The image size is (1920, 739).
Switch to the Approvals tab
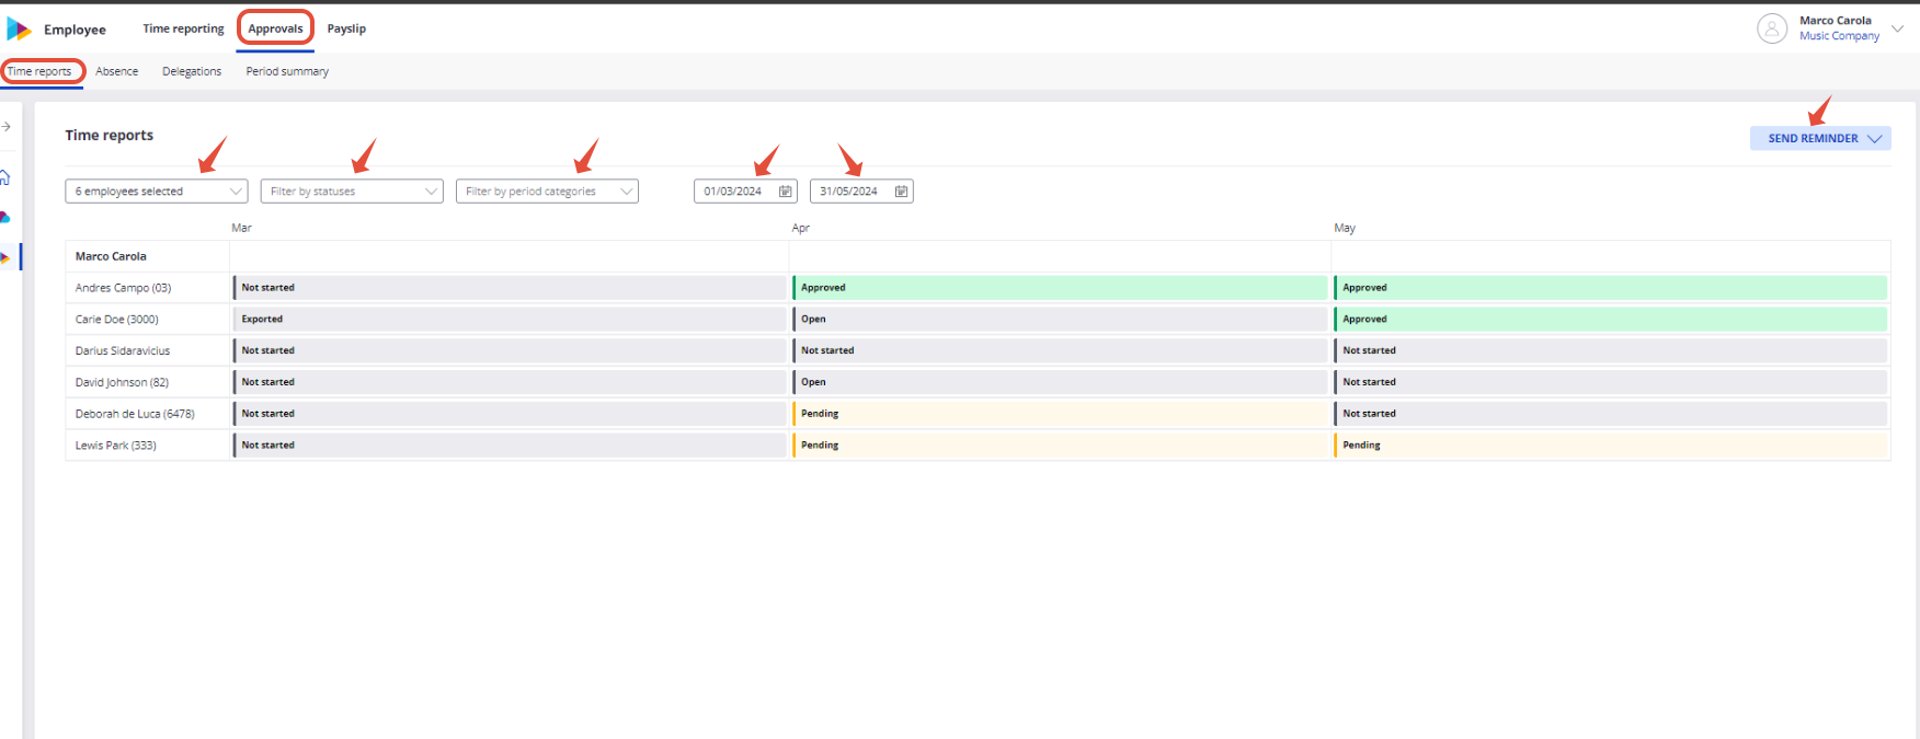coord(275,29)
